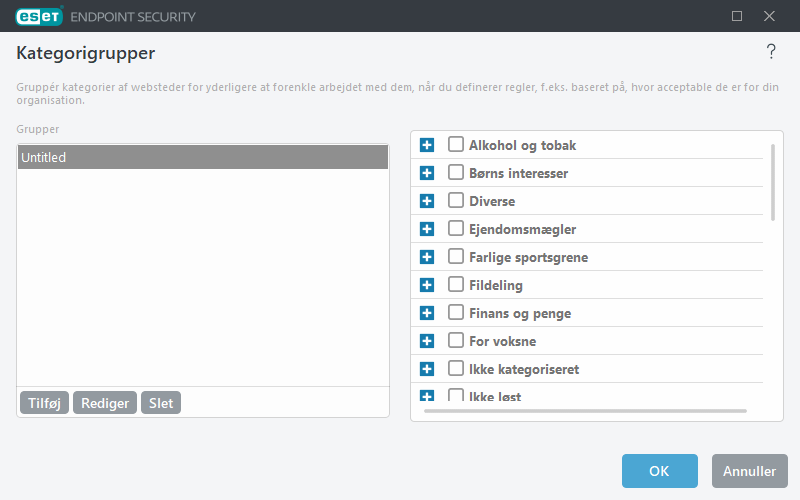
Task: Expand the Farlige sportsgrene category
Action: (427, 257)
